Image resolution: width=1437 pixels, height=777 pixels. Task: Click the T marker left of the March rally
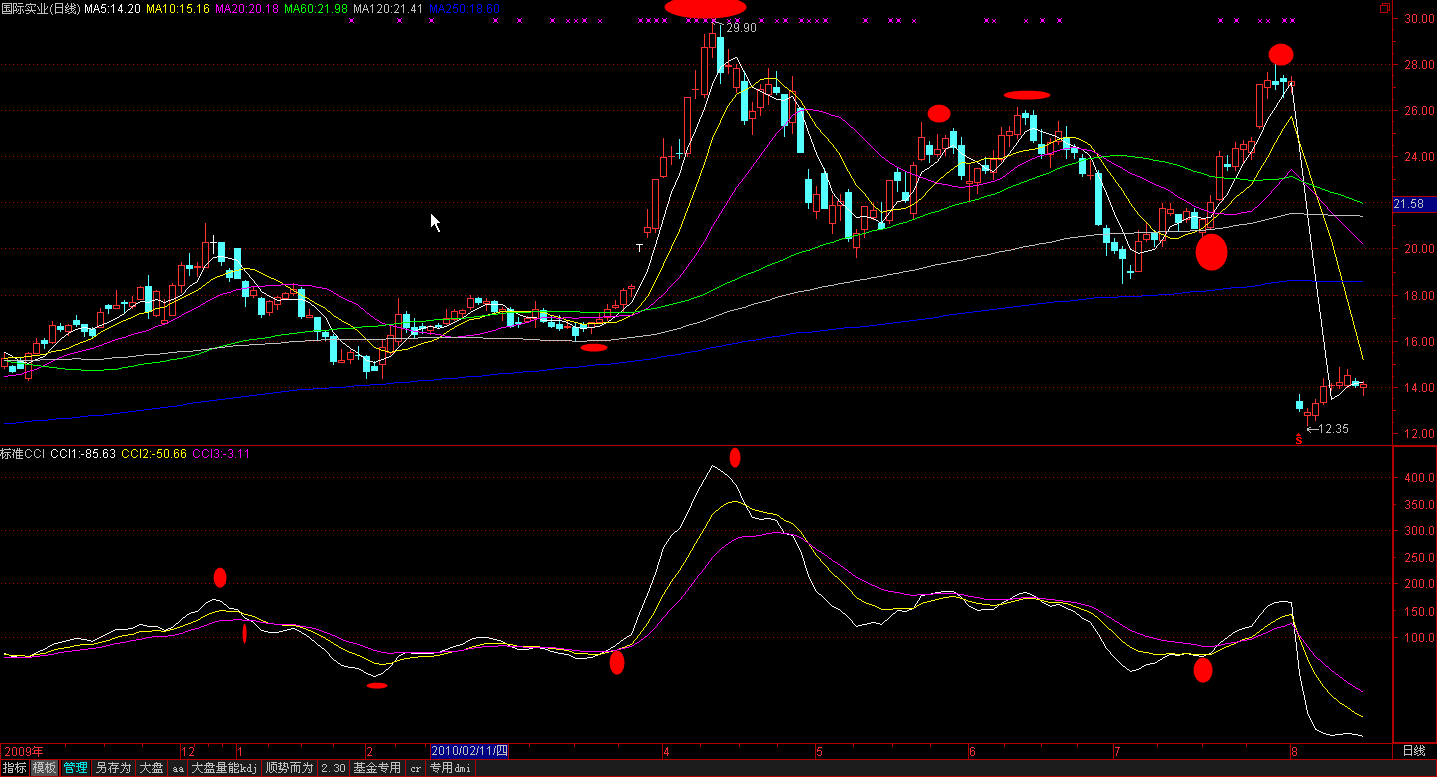click(639, 247)
